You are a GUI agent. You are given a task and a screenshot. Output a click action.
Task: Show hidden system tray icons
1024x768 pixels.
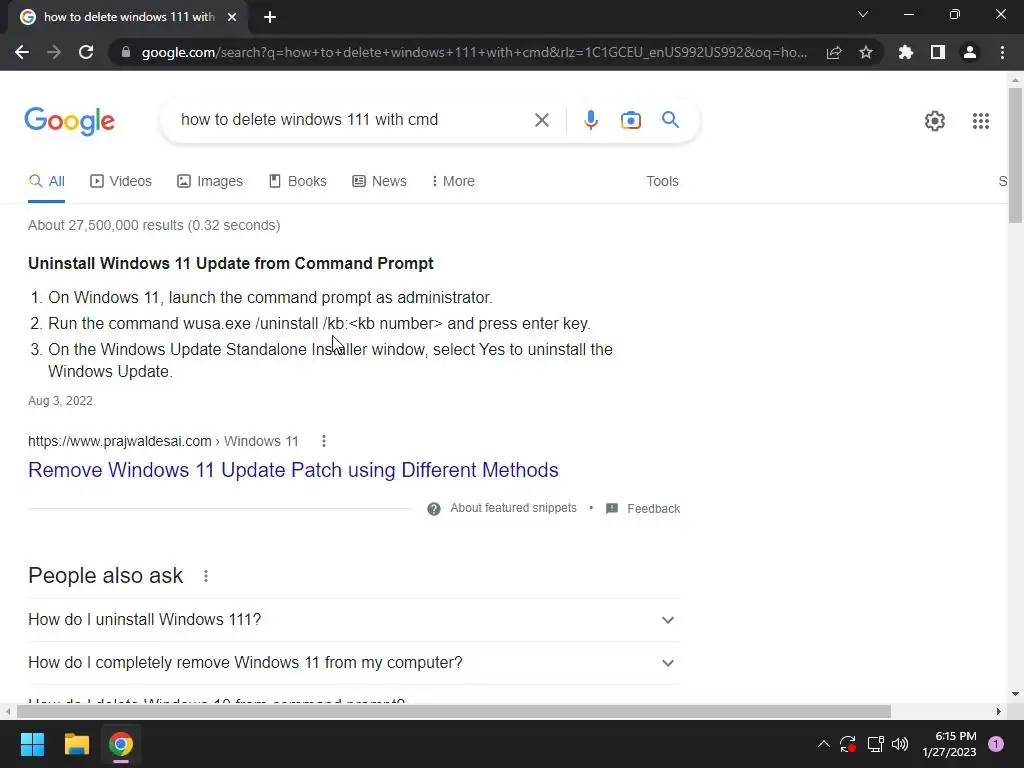pyautogui.click(x=824, y=744)
